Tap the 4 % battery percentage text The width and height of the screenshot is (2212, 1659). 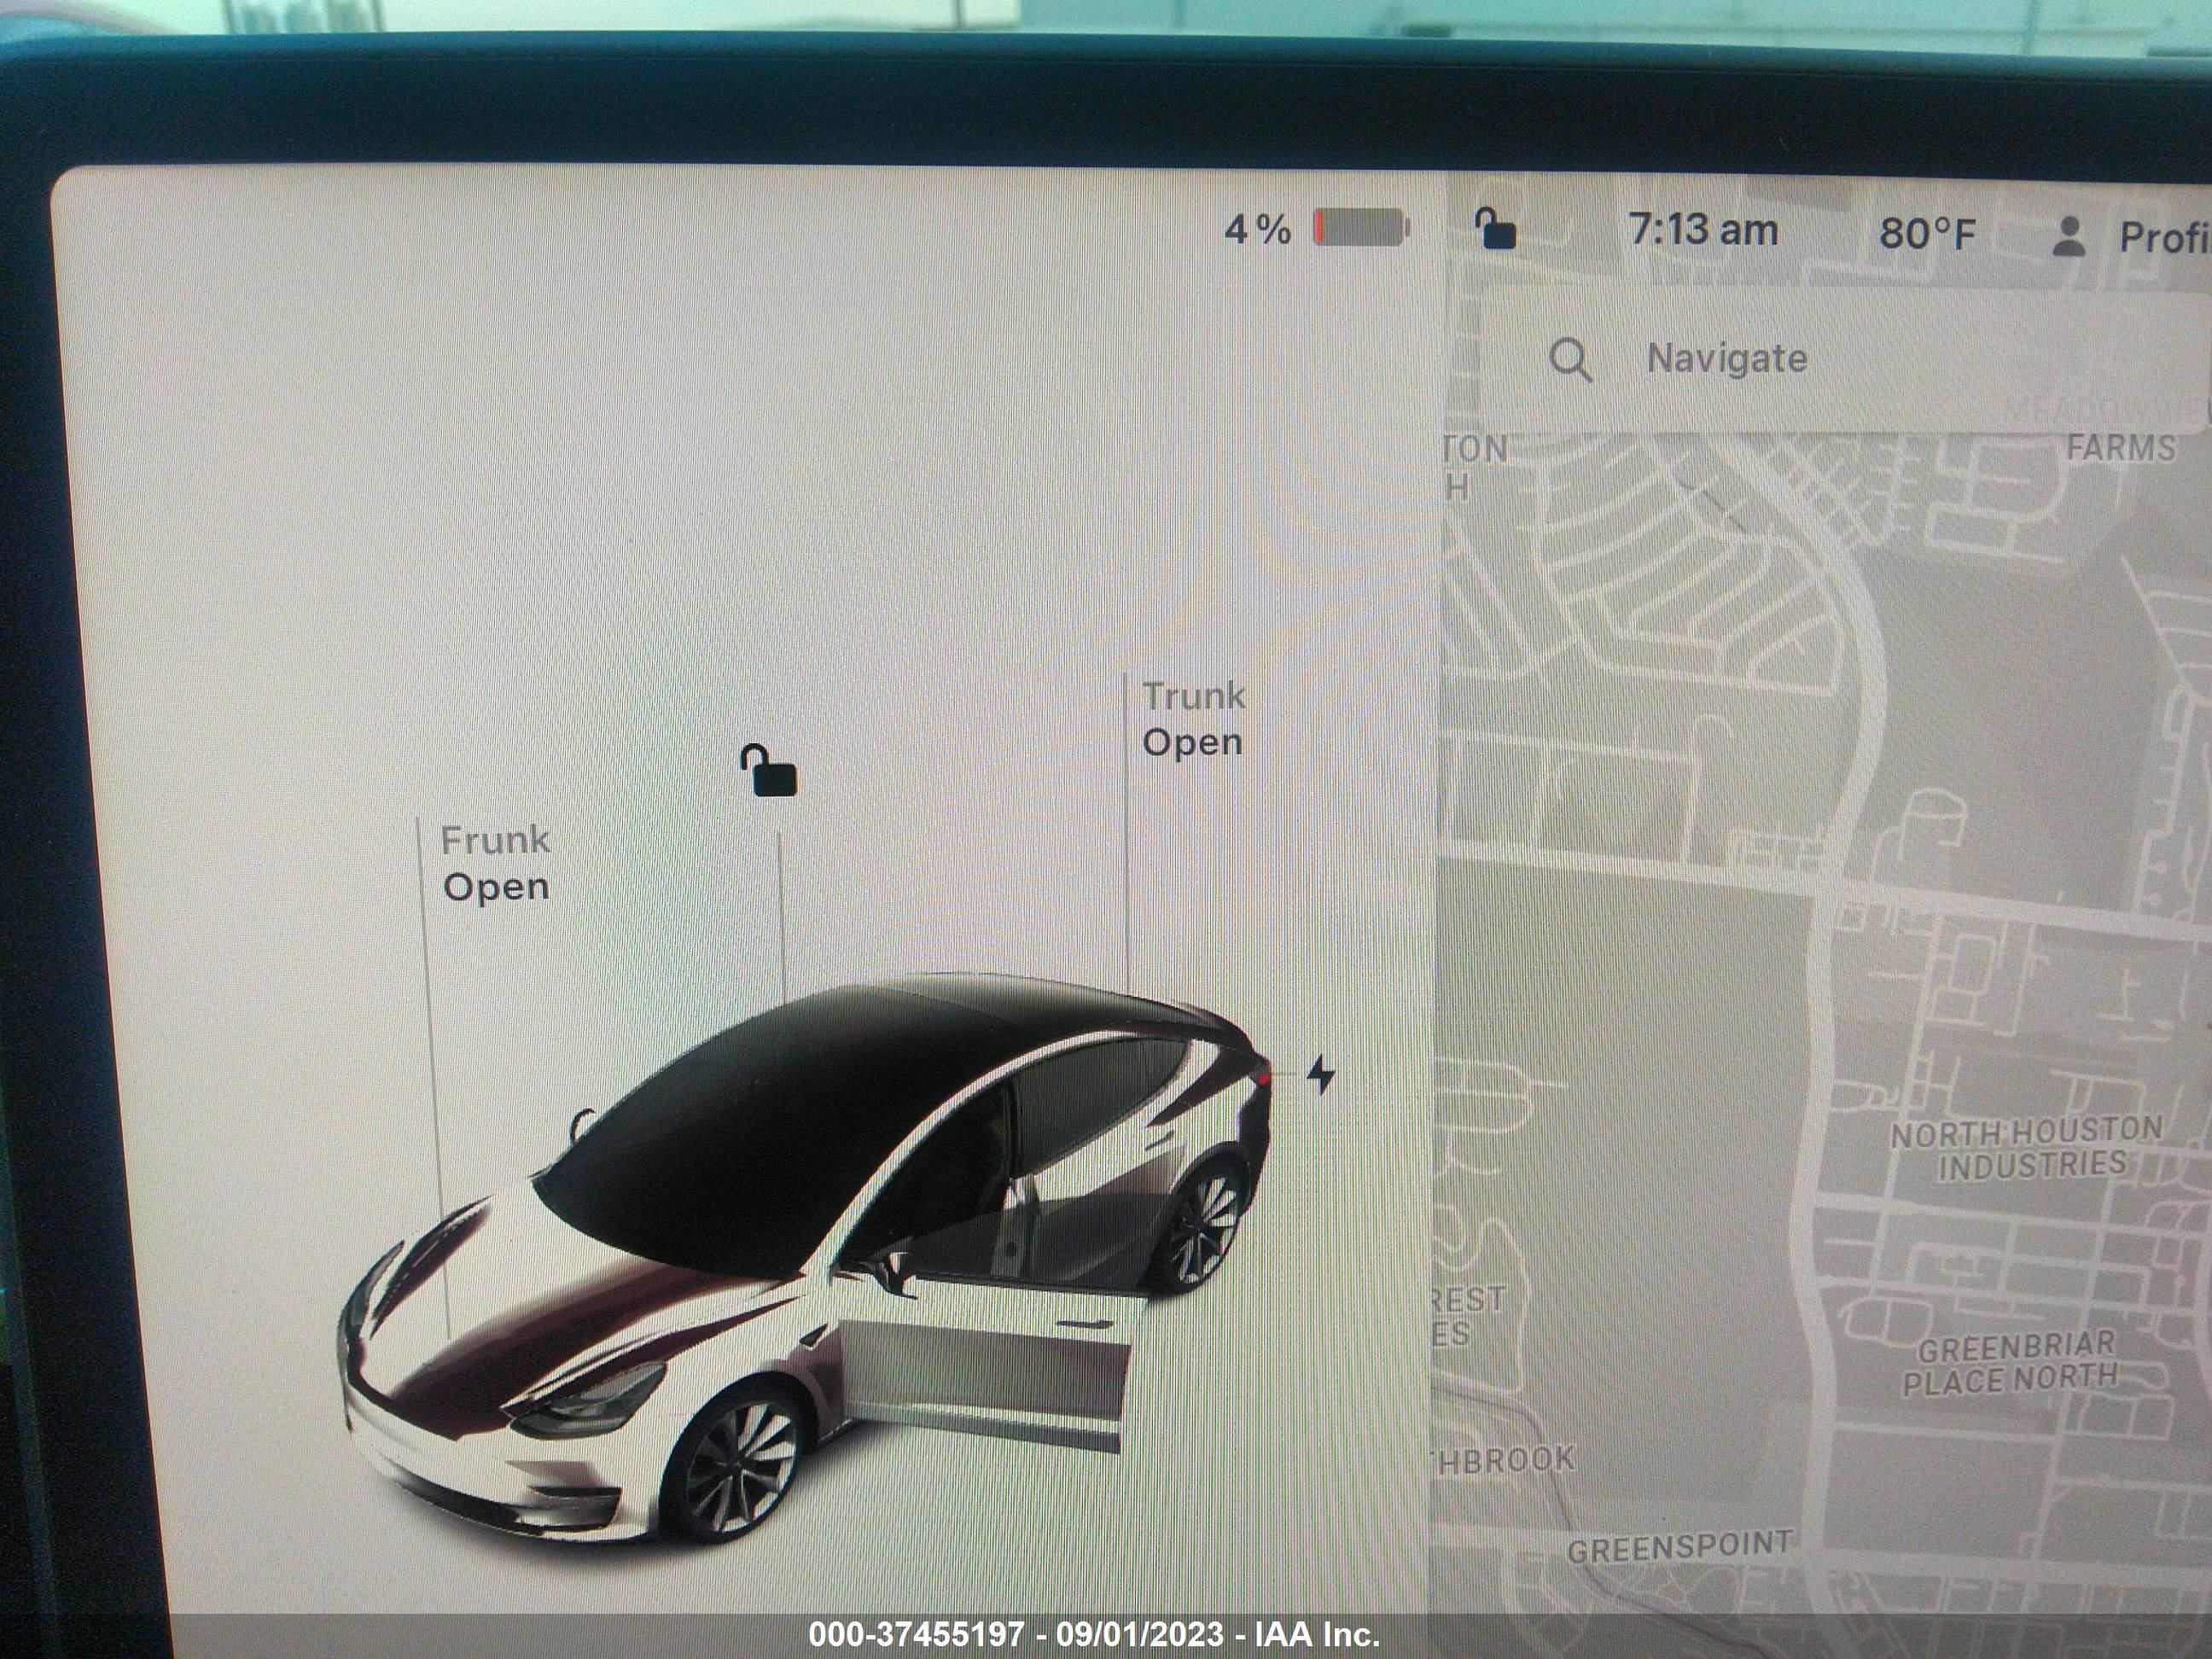(x=1257, y=230)
